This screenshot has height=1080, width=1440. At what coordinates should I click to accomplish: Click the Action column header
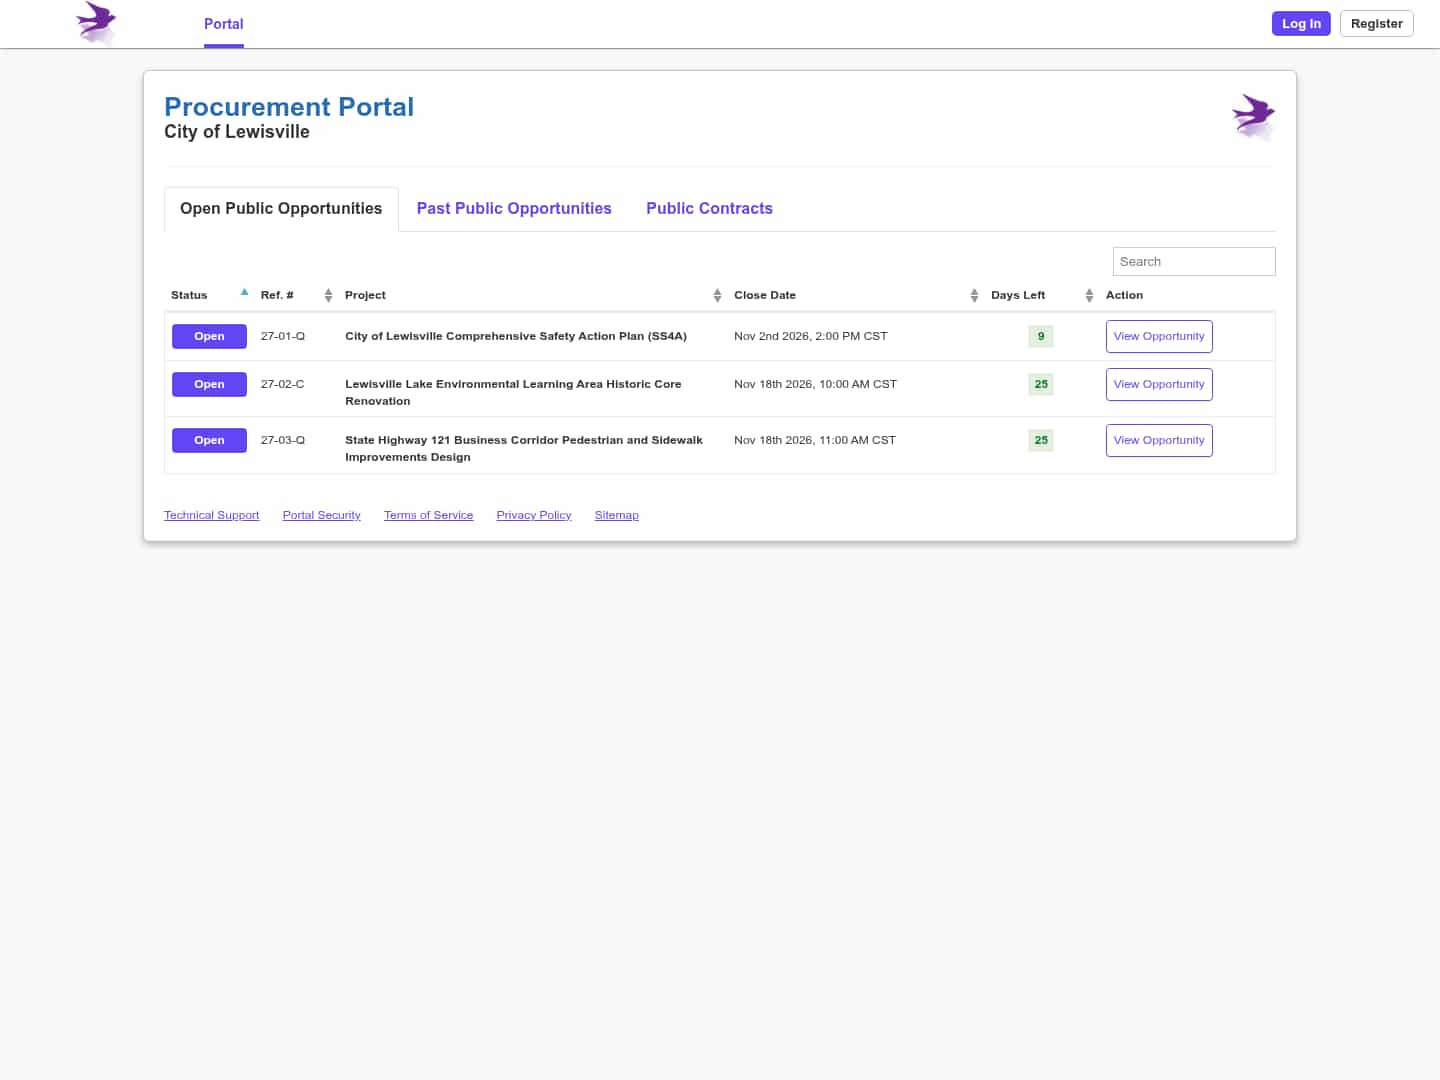1124,295
